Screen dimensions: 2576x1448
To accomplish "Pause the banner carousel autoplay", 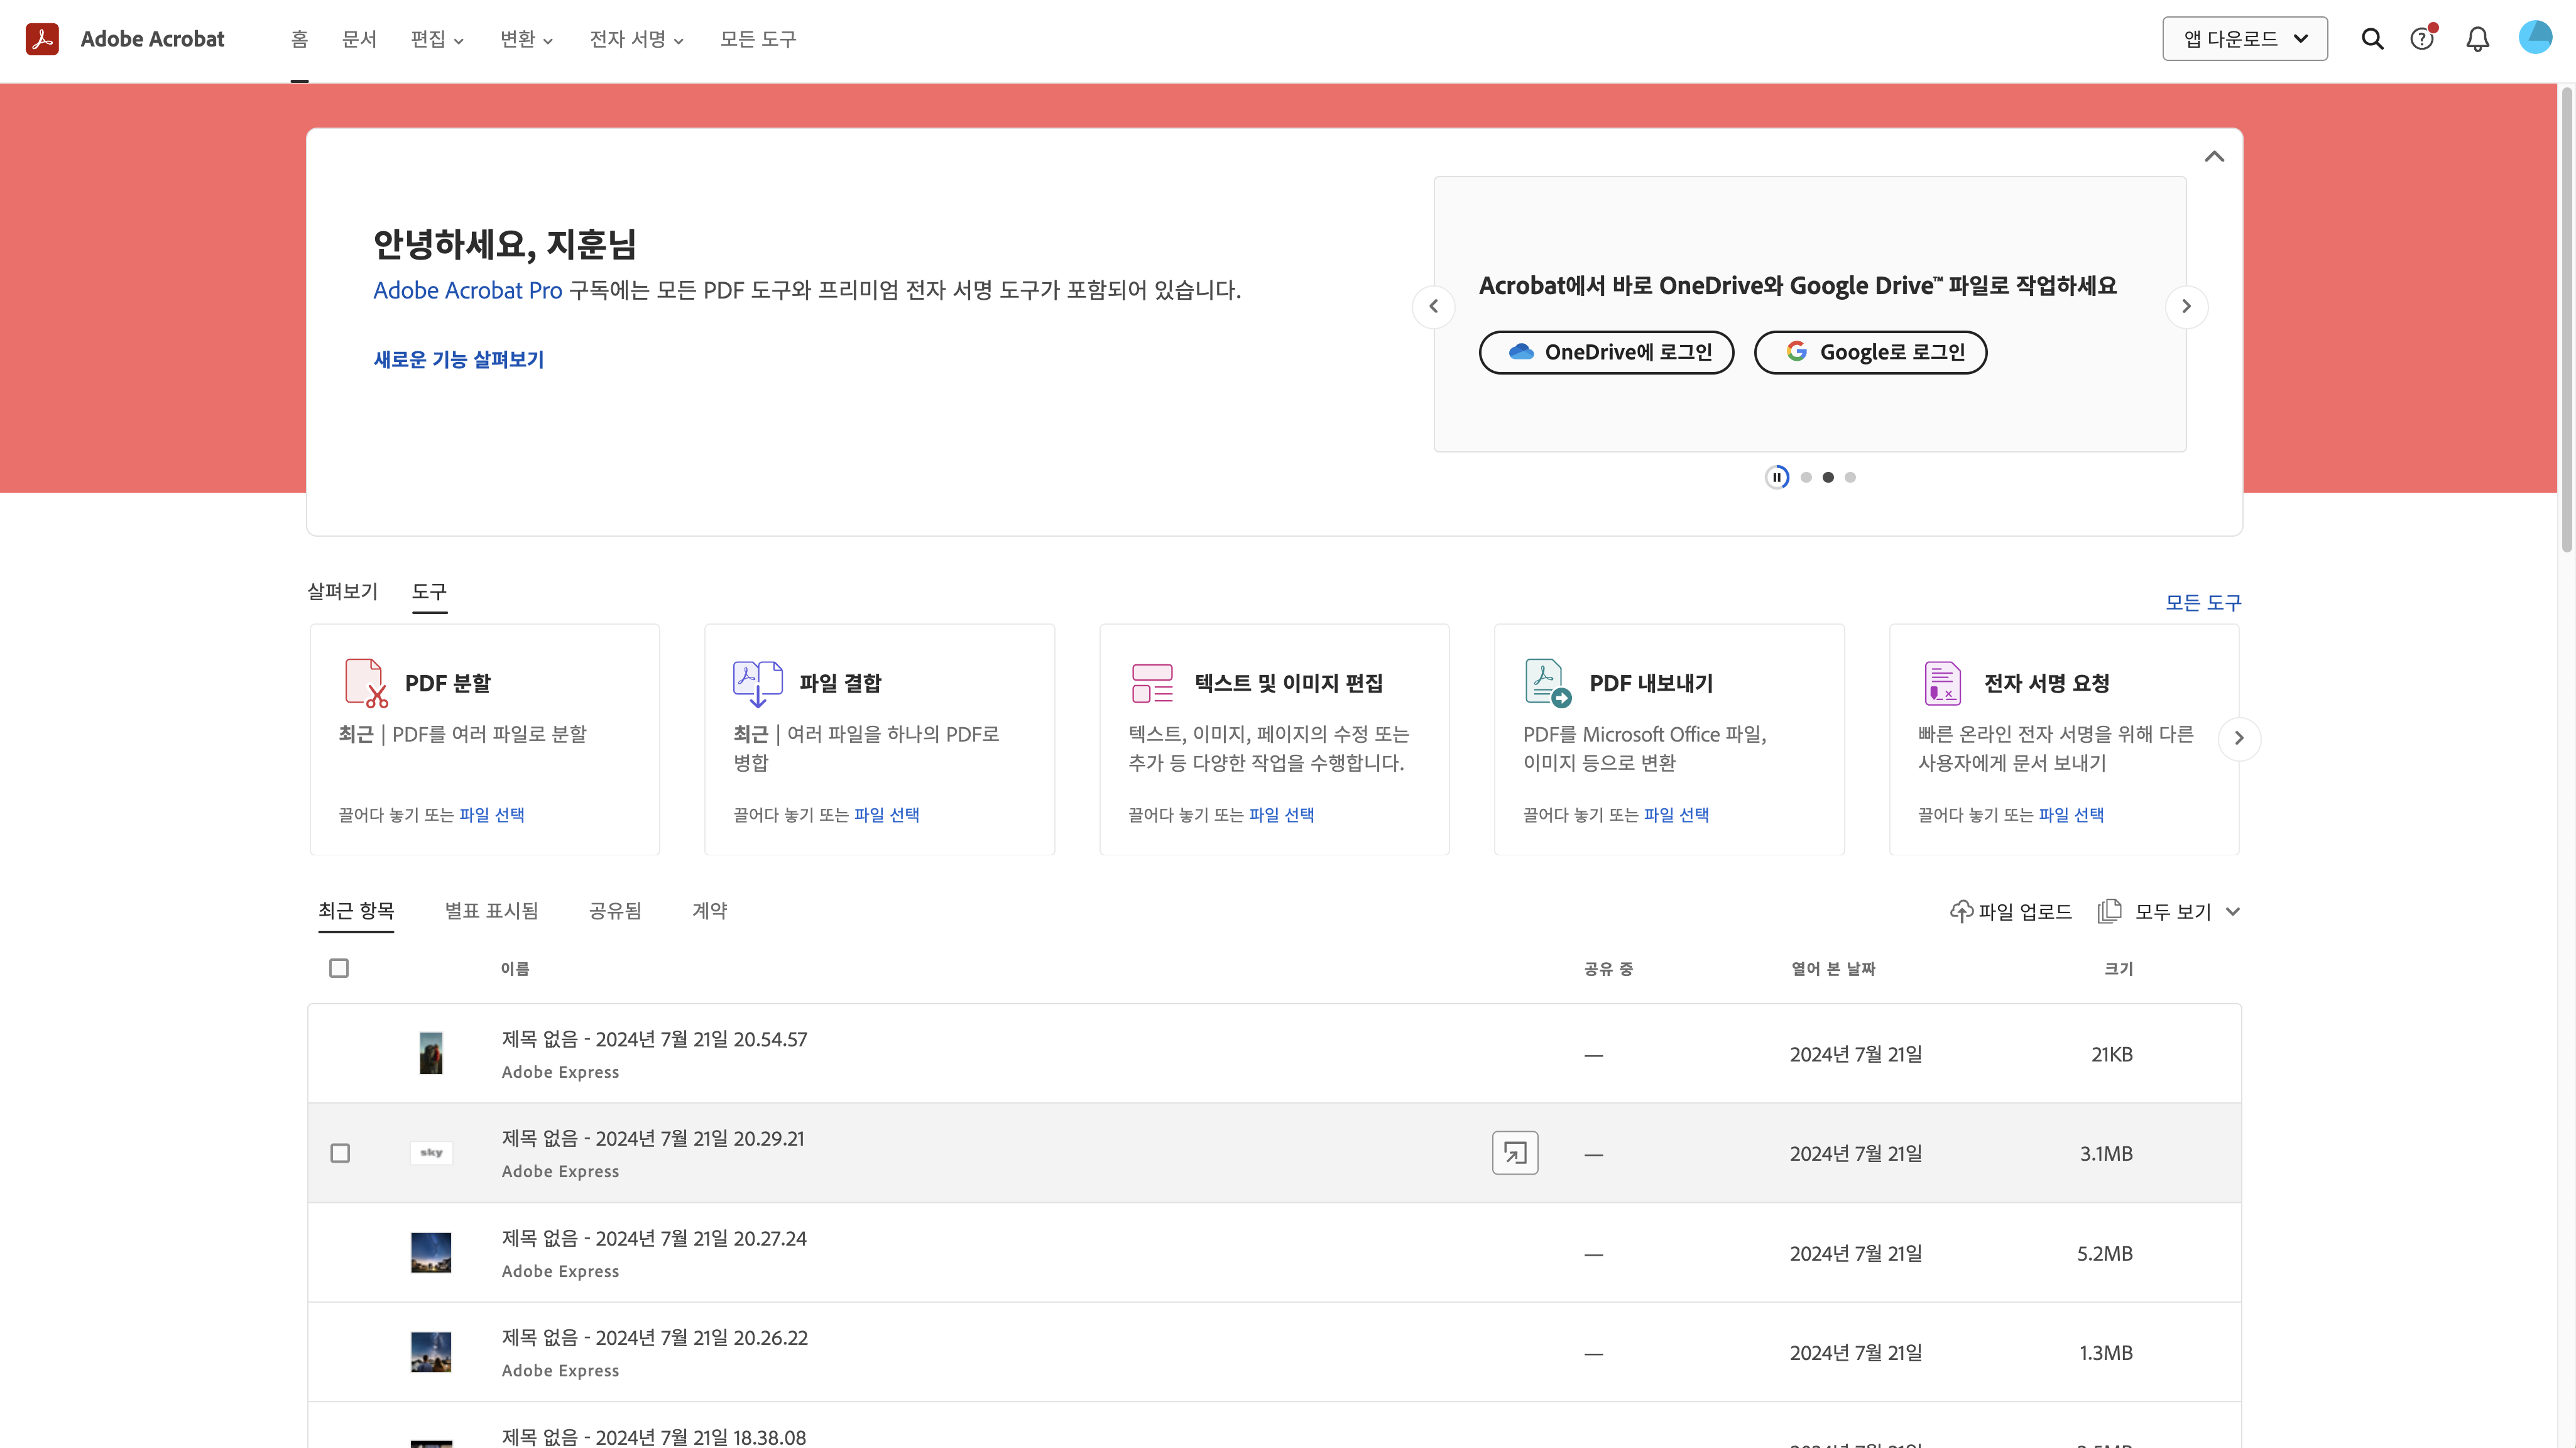I will tap(1777, 477).
